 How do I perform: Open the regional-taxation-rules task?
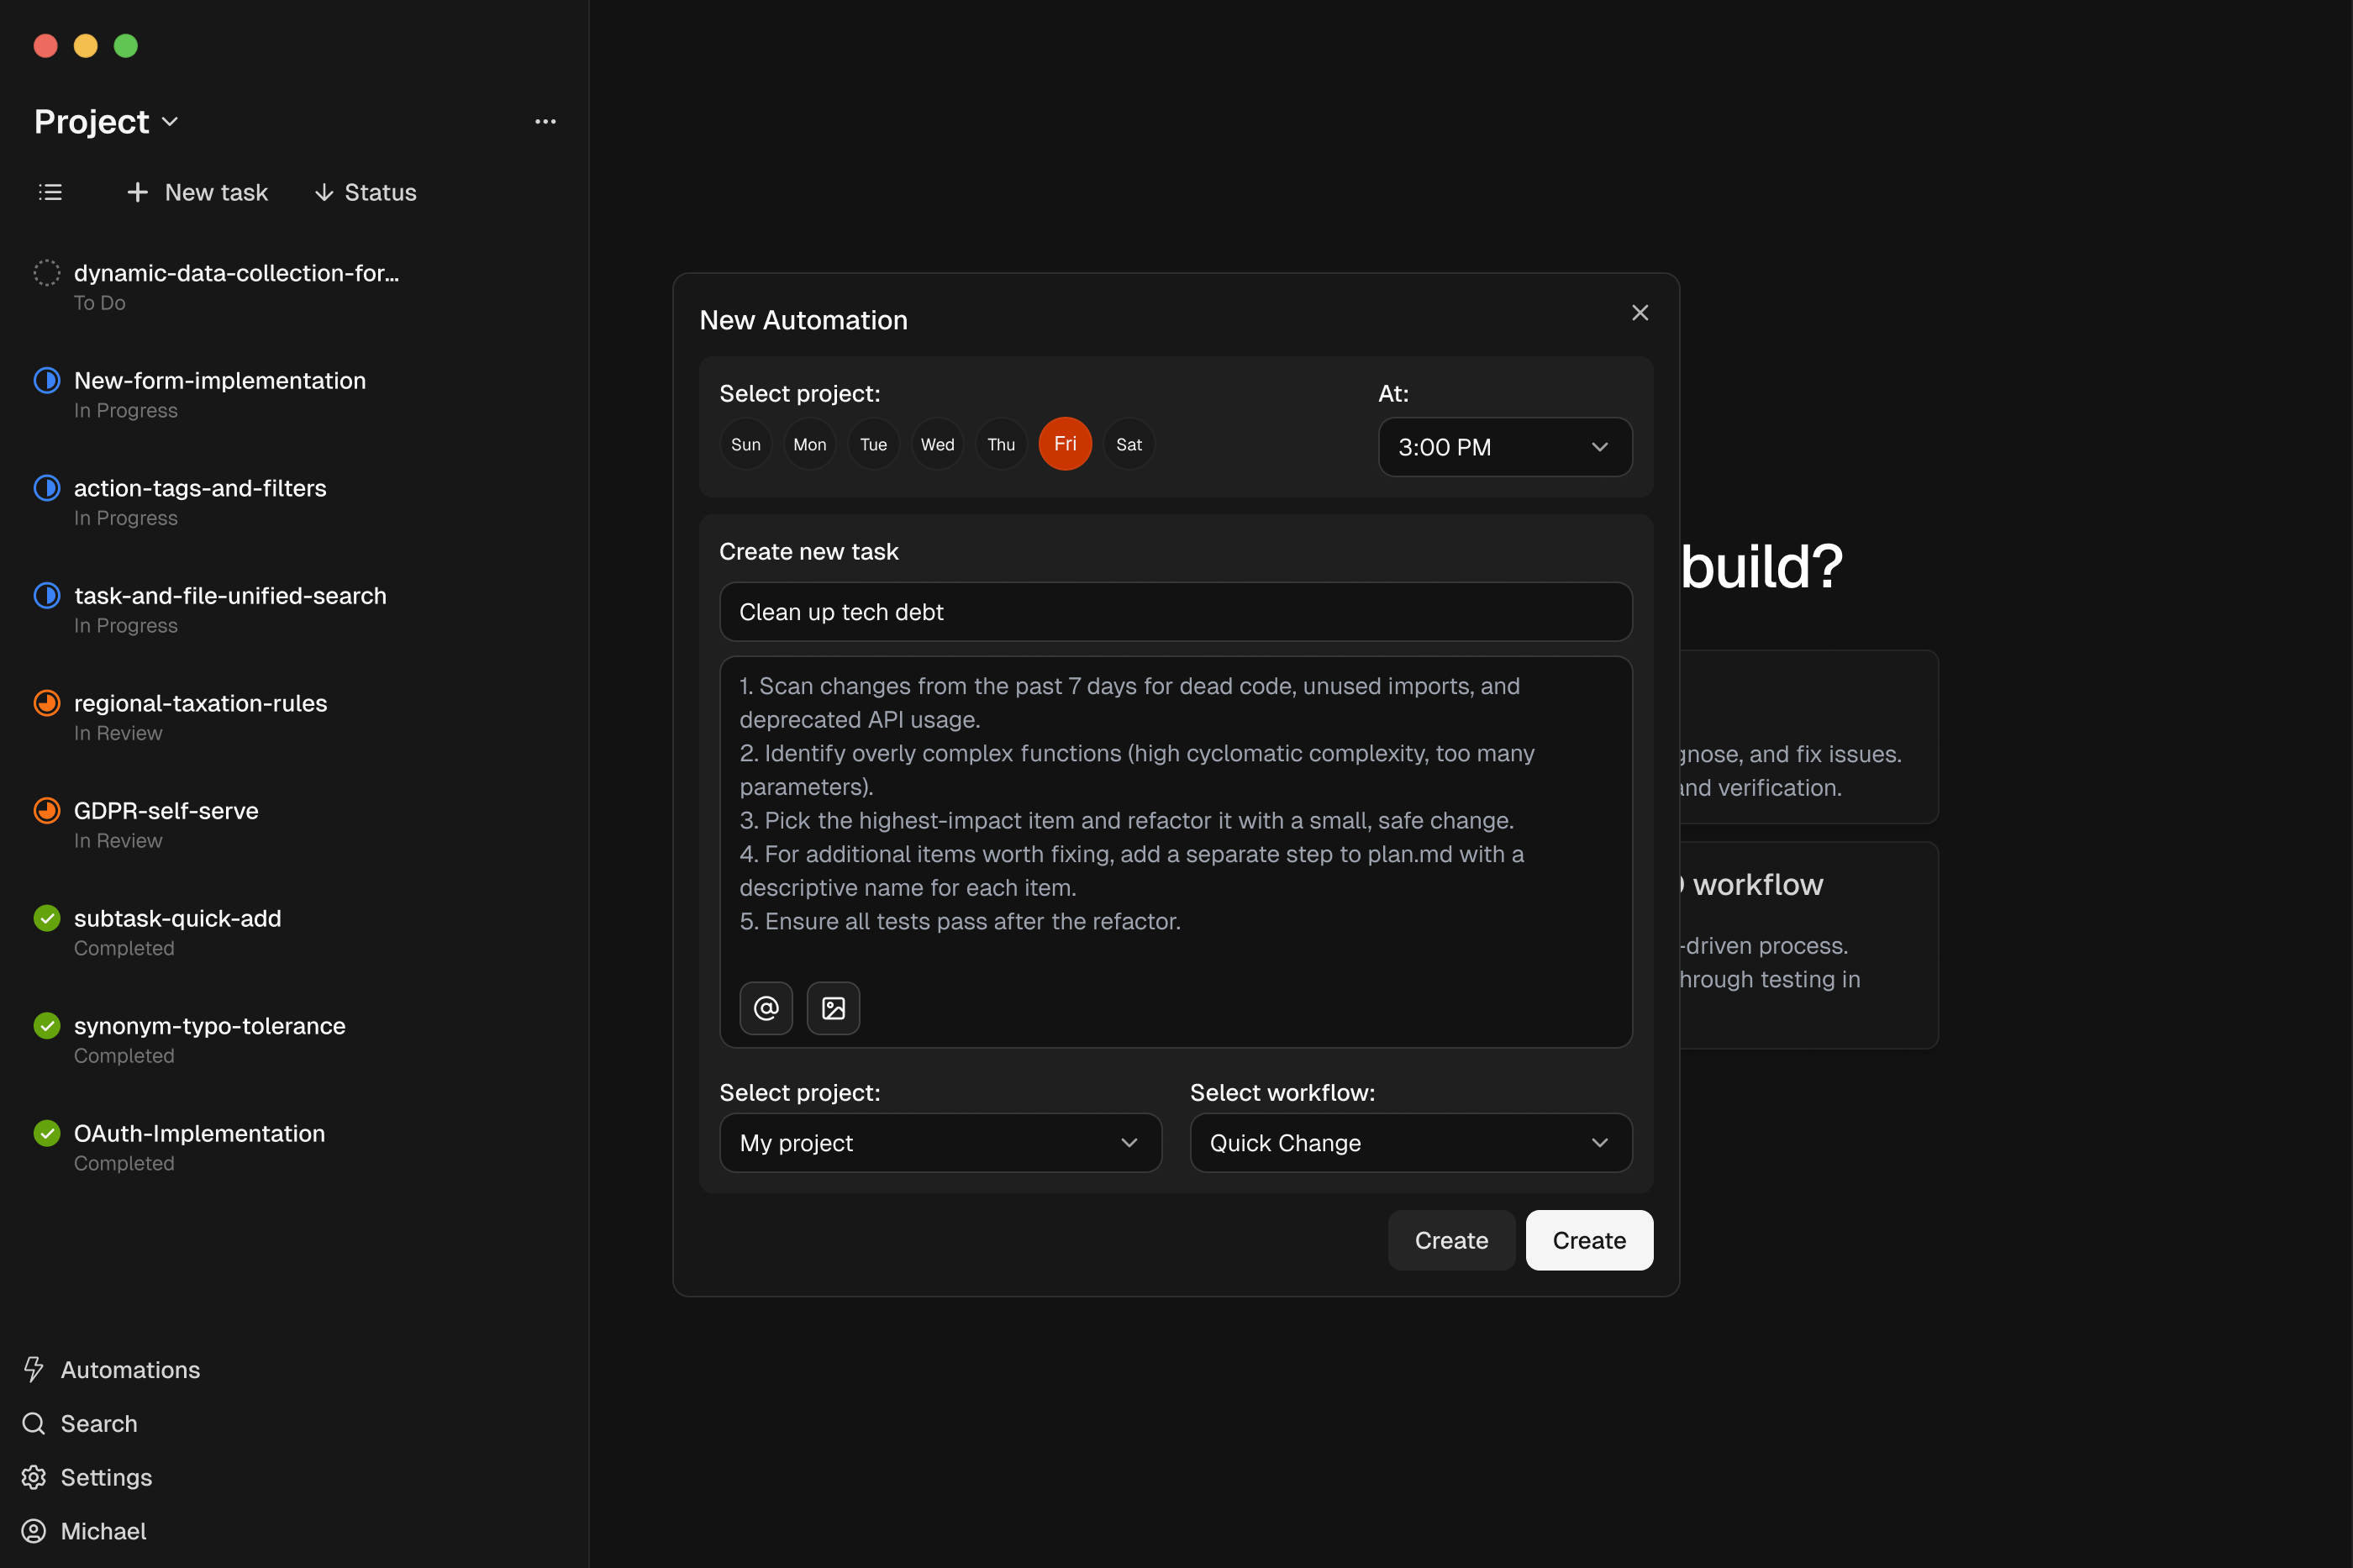point(200,703)
